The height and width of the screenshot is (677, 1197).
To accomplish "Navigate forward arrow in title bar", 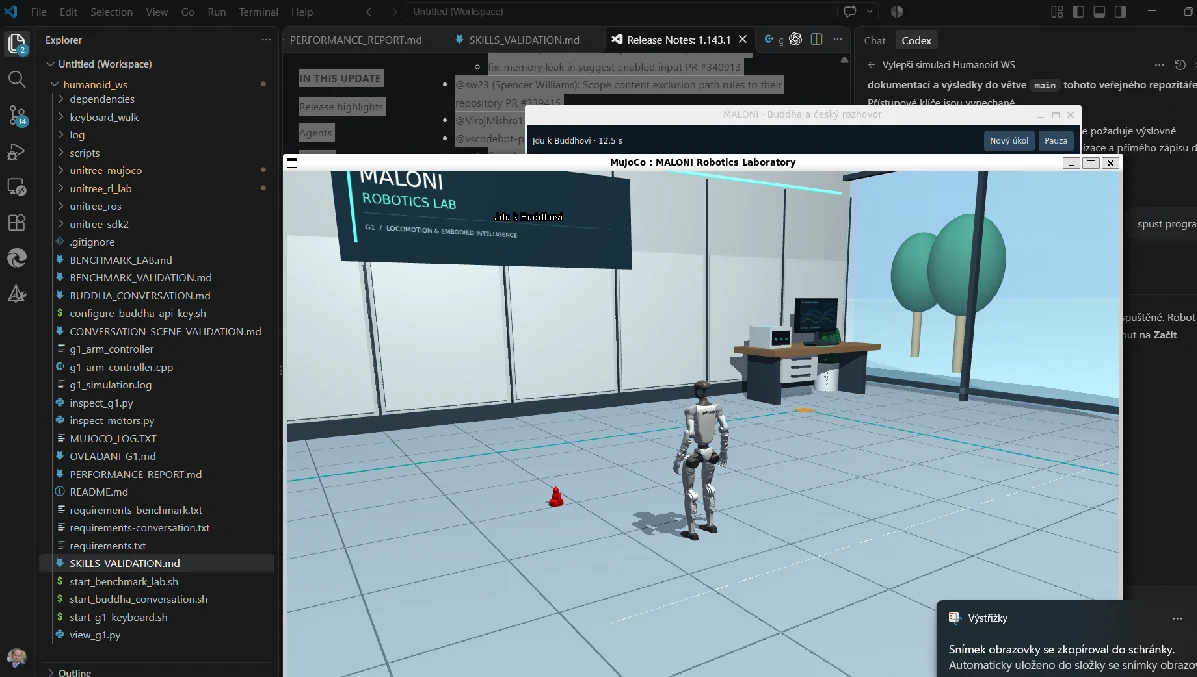I will (394, 11).
